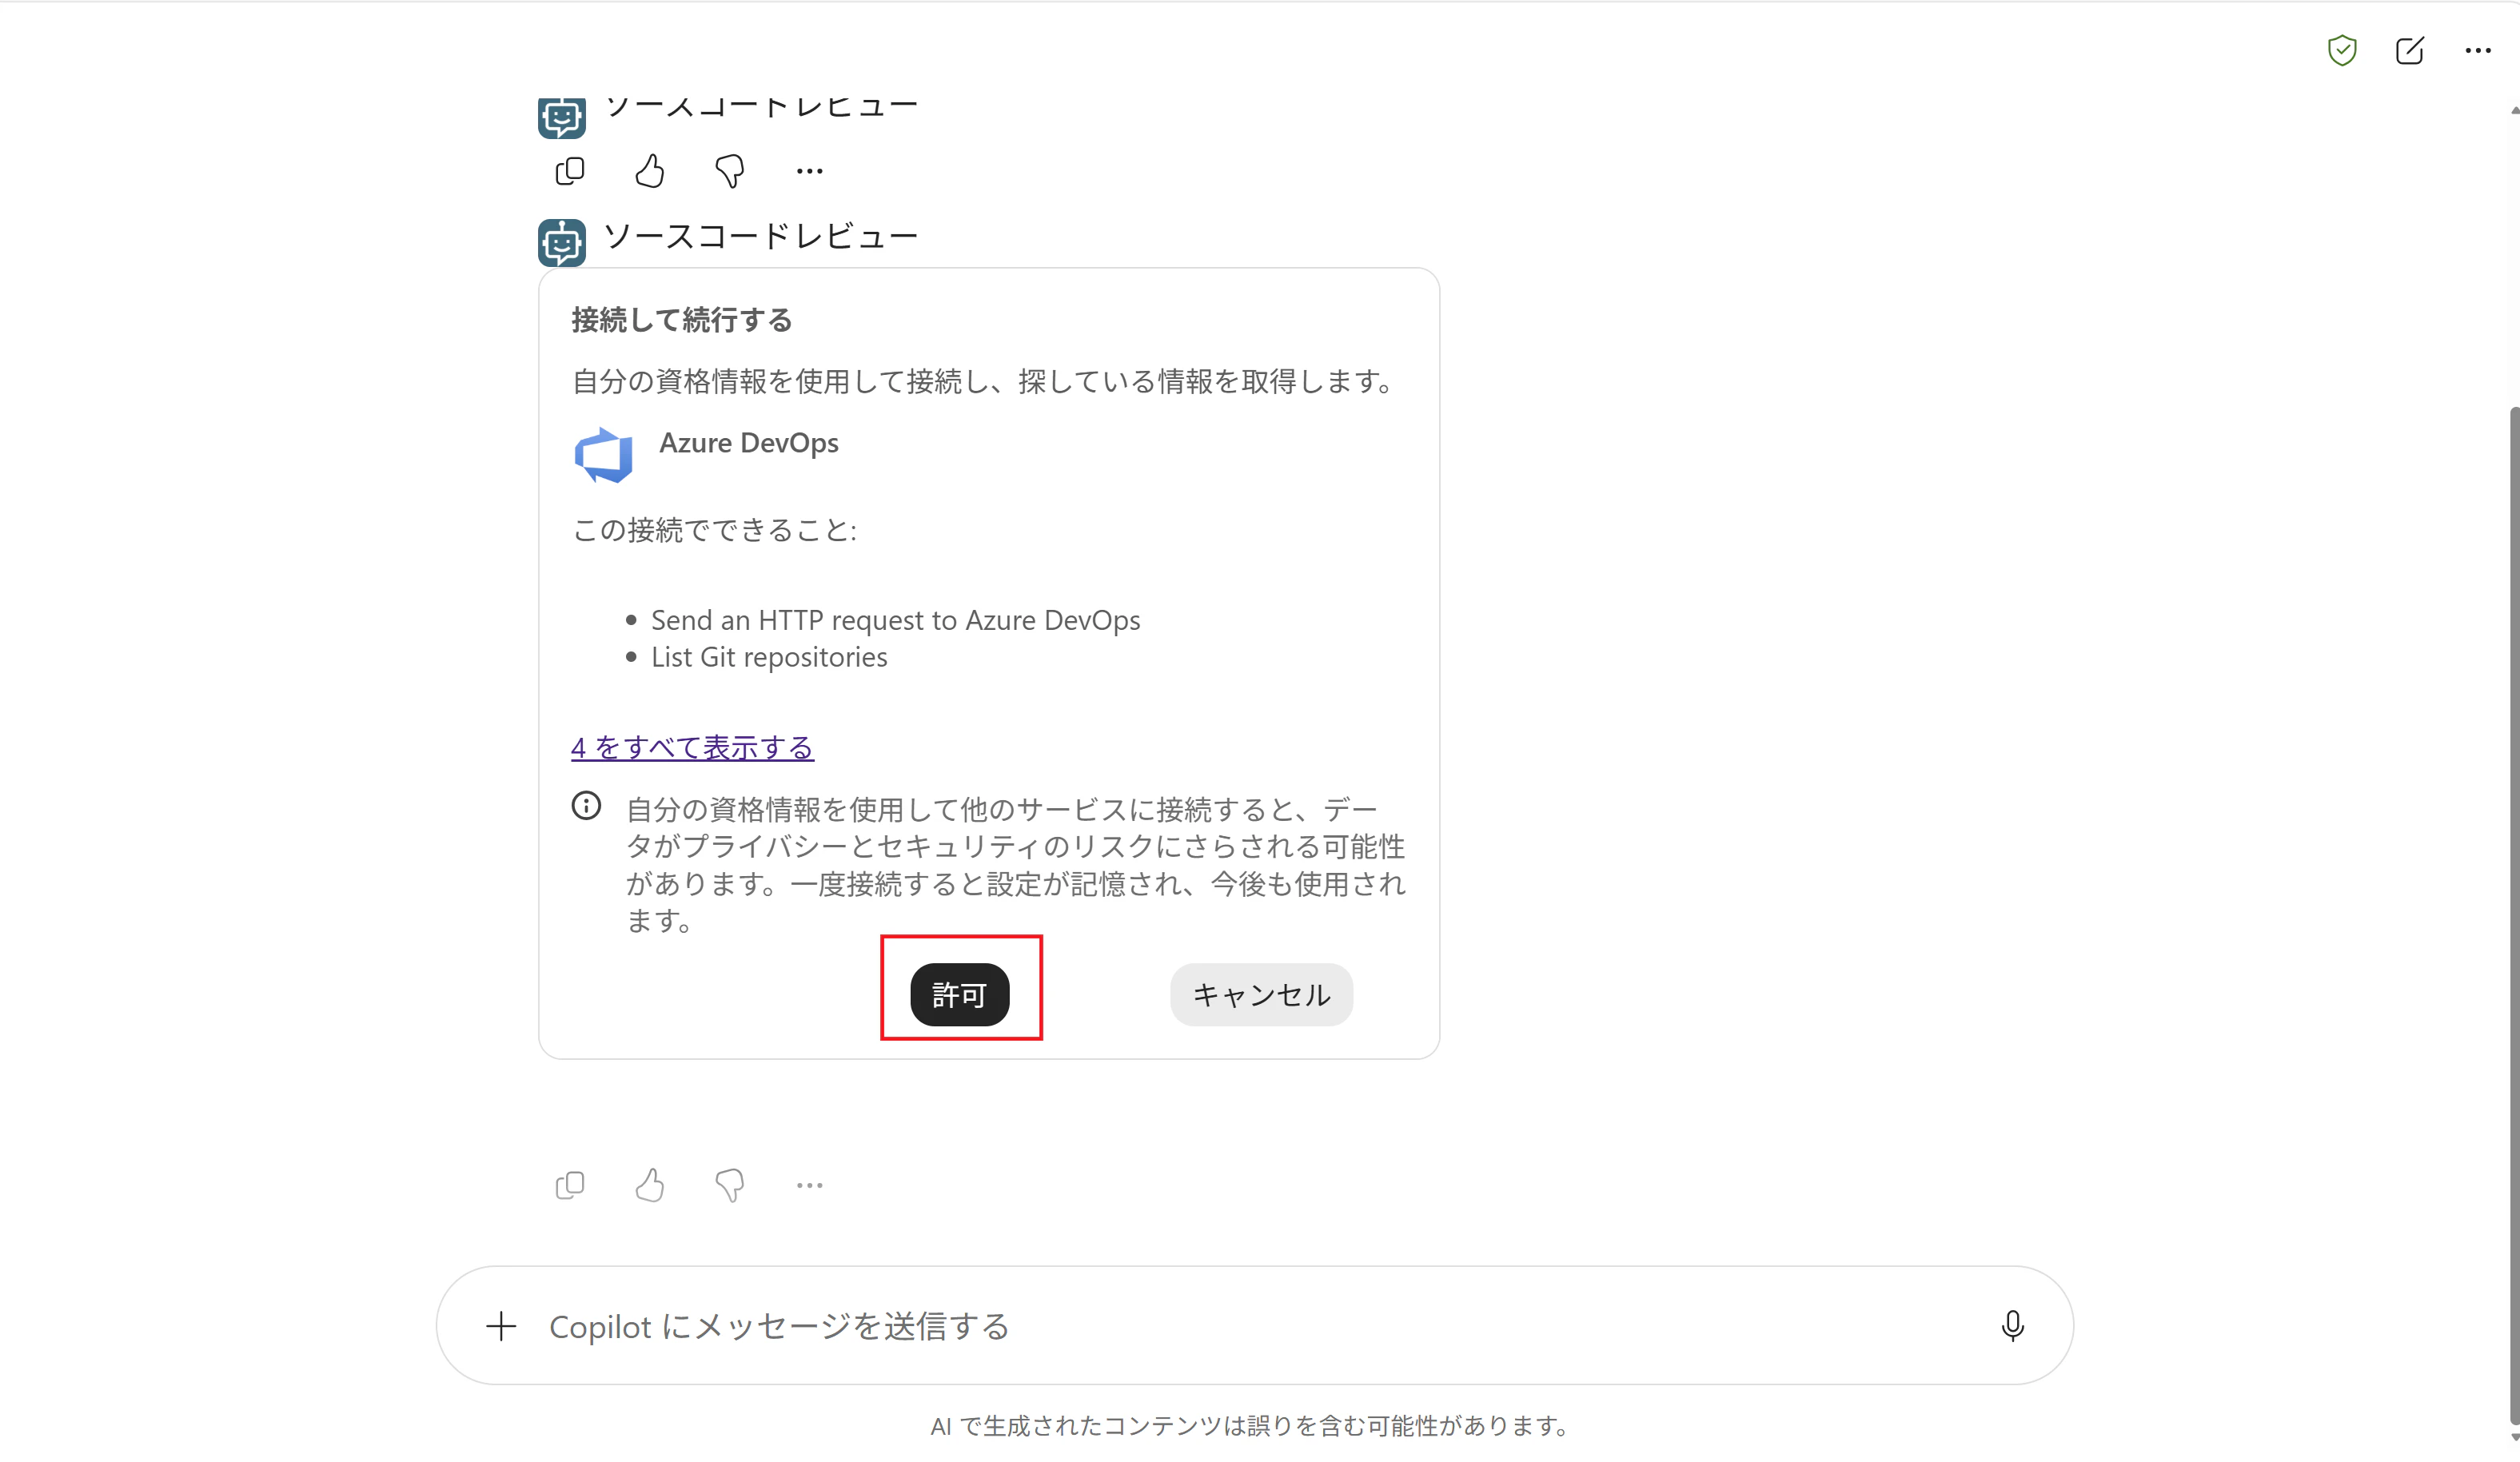Open the top-right more options menu
Image resolution: width=2520 pixels, height=1462 pixels.
2478,50
